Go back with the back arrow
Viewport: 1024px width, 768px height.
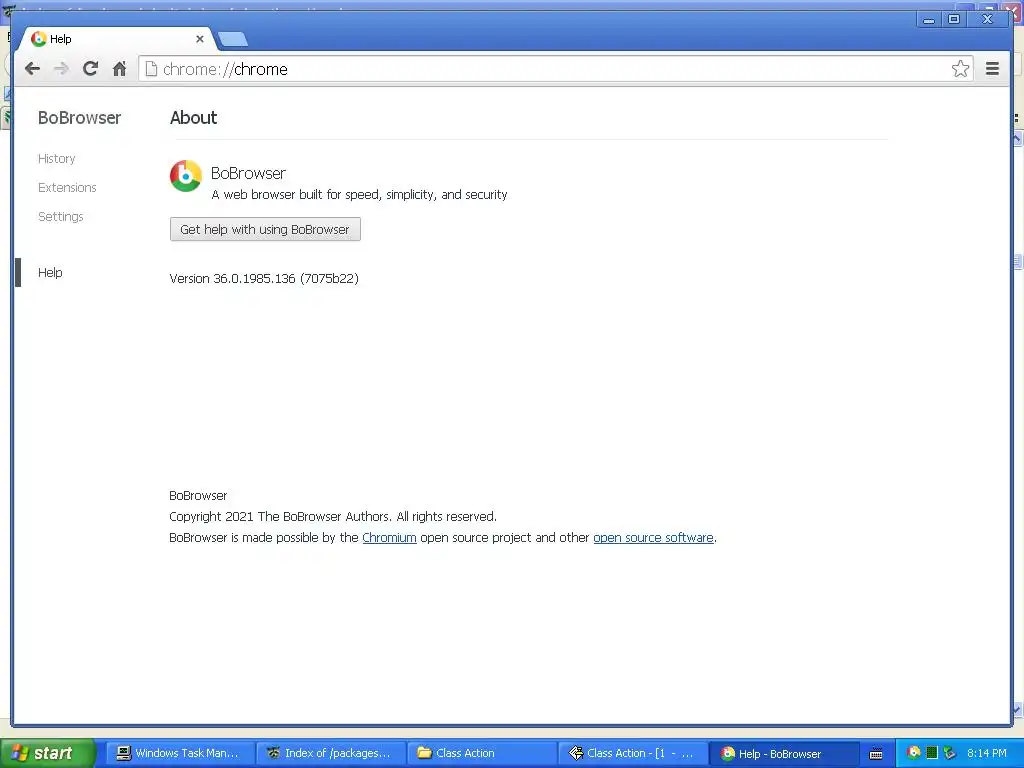(x=32, y=69)
